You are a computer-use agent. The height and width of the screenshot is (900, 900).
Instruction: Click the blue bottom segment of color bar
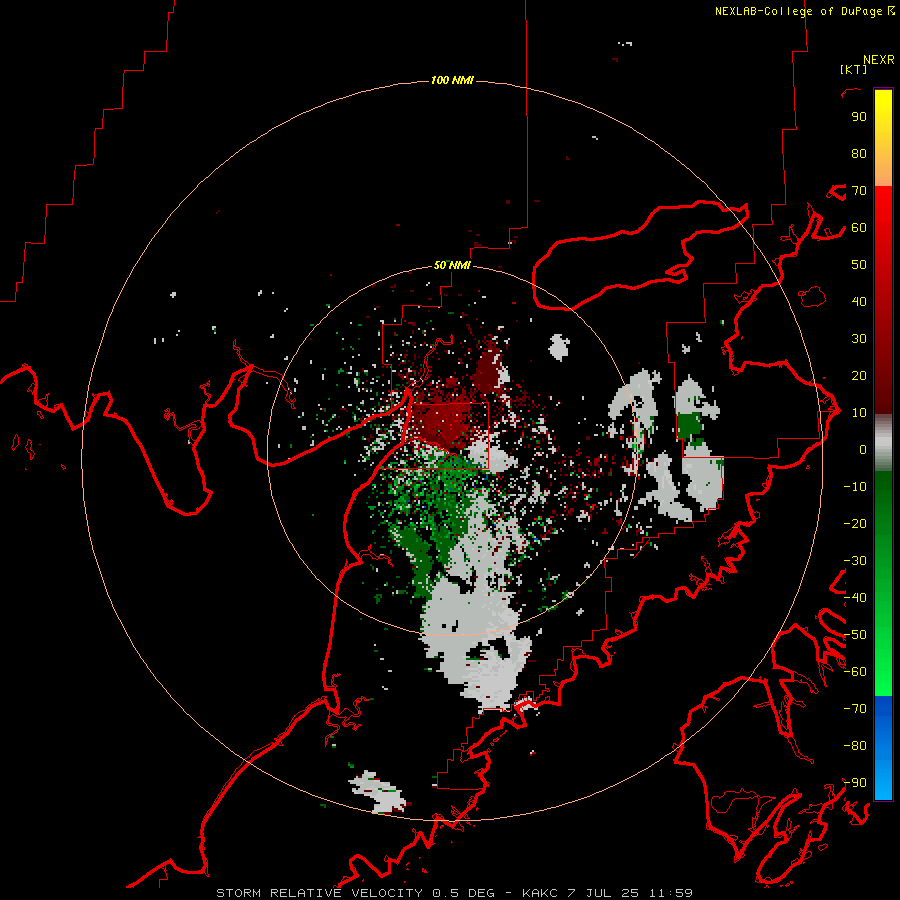[x=883, y=747]
